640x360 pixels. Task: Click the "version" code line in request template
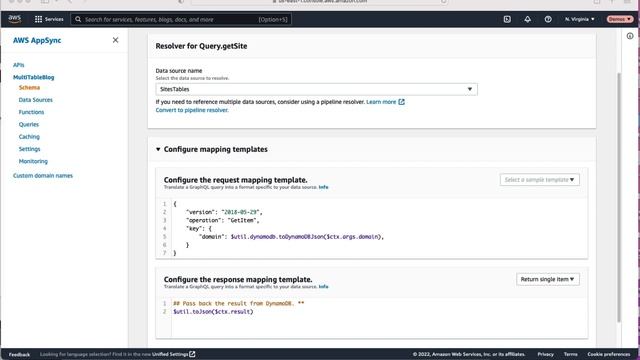[224, 212]
